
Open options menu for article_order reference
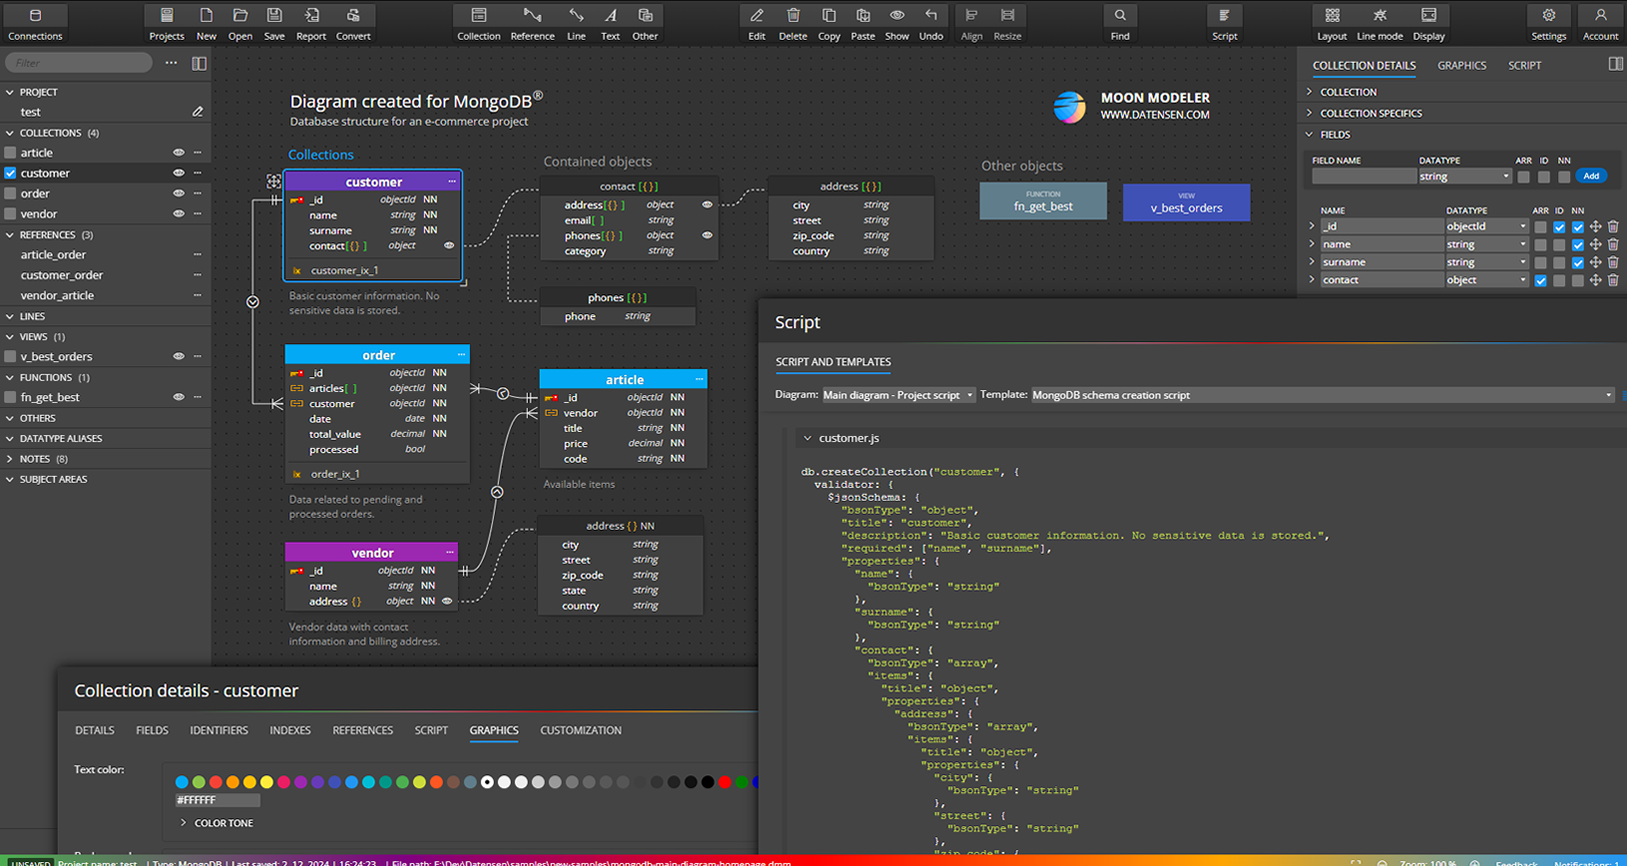(x=197, y=255)
